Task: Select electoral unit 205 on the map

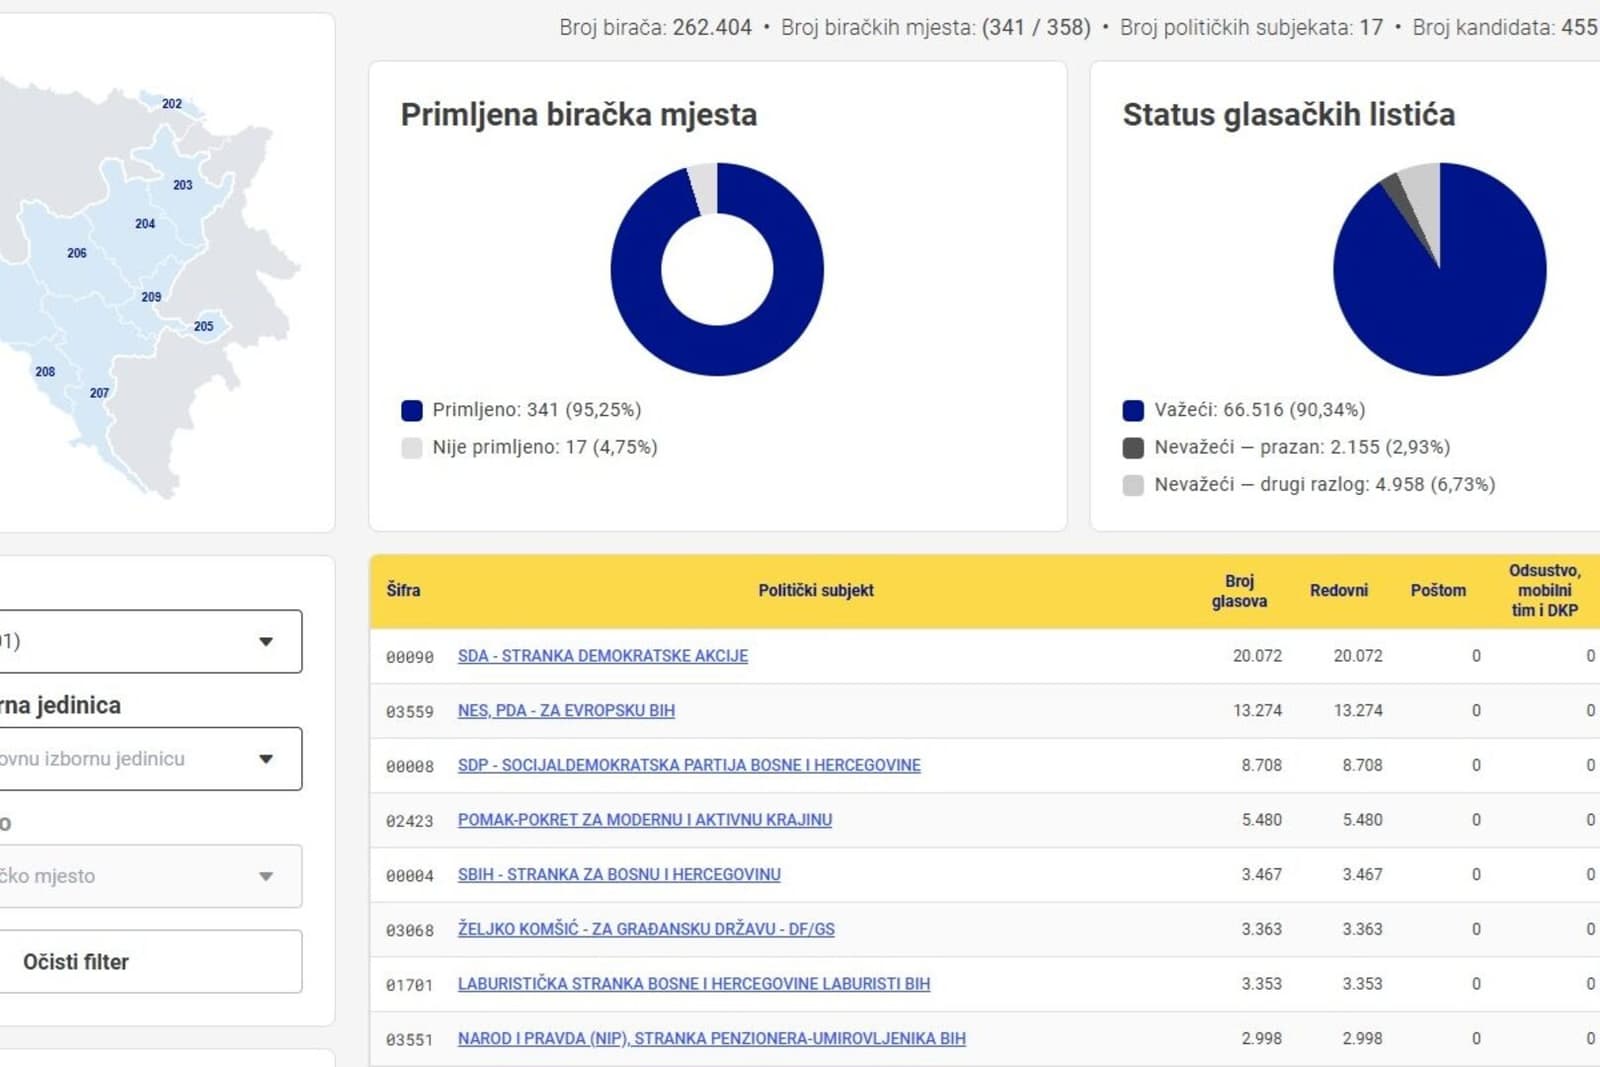Action: [x=204, y=326]
